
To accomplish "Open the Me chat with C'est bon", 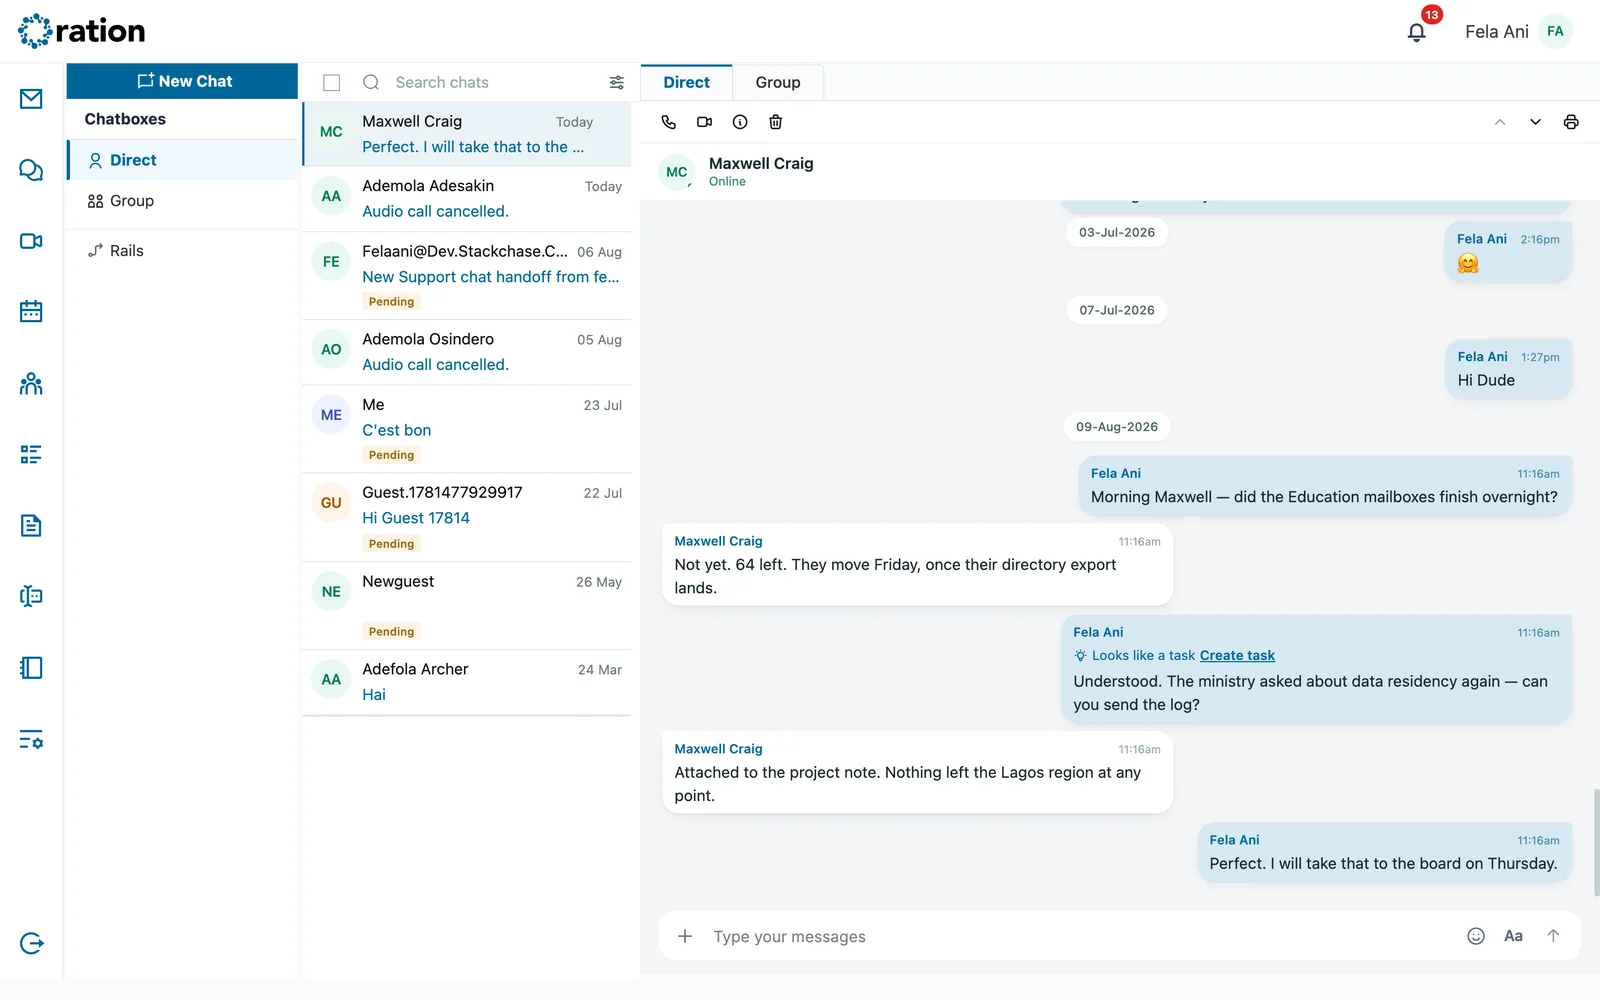I will [x=467, y=429].
